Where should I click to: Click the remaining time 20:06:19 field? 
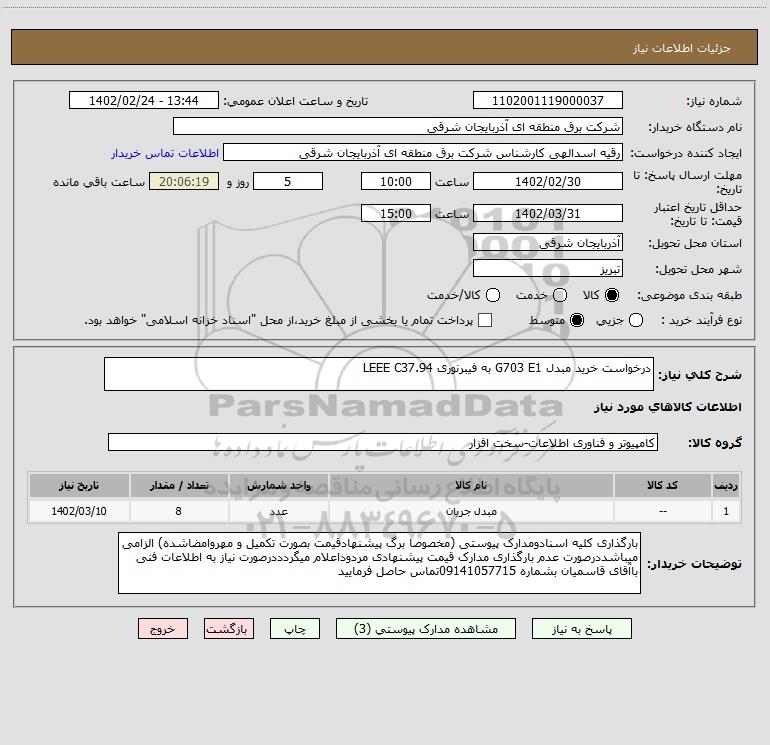pyautogui.click(x=184, y=181)
